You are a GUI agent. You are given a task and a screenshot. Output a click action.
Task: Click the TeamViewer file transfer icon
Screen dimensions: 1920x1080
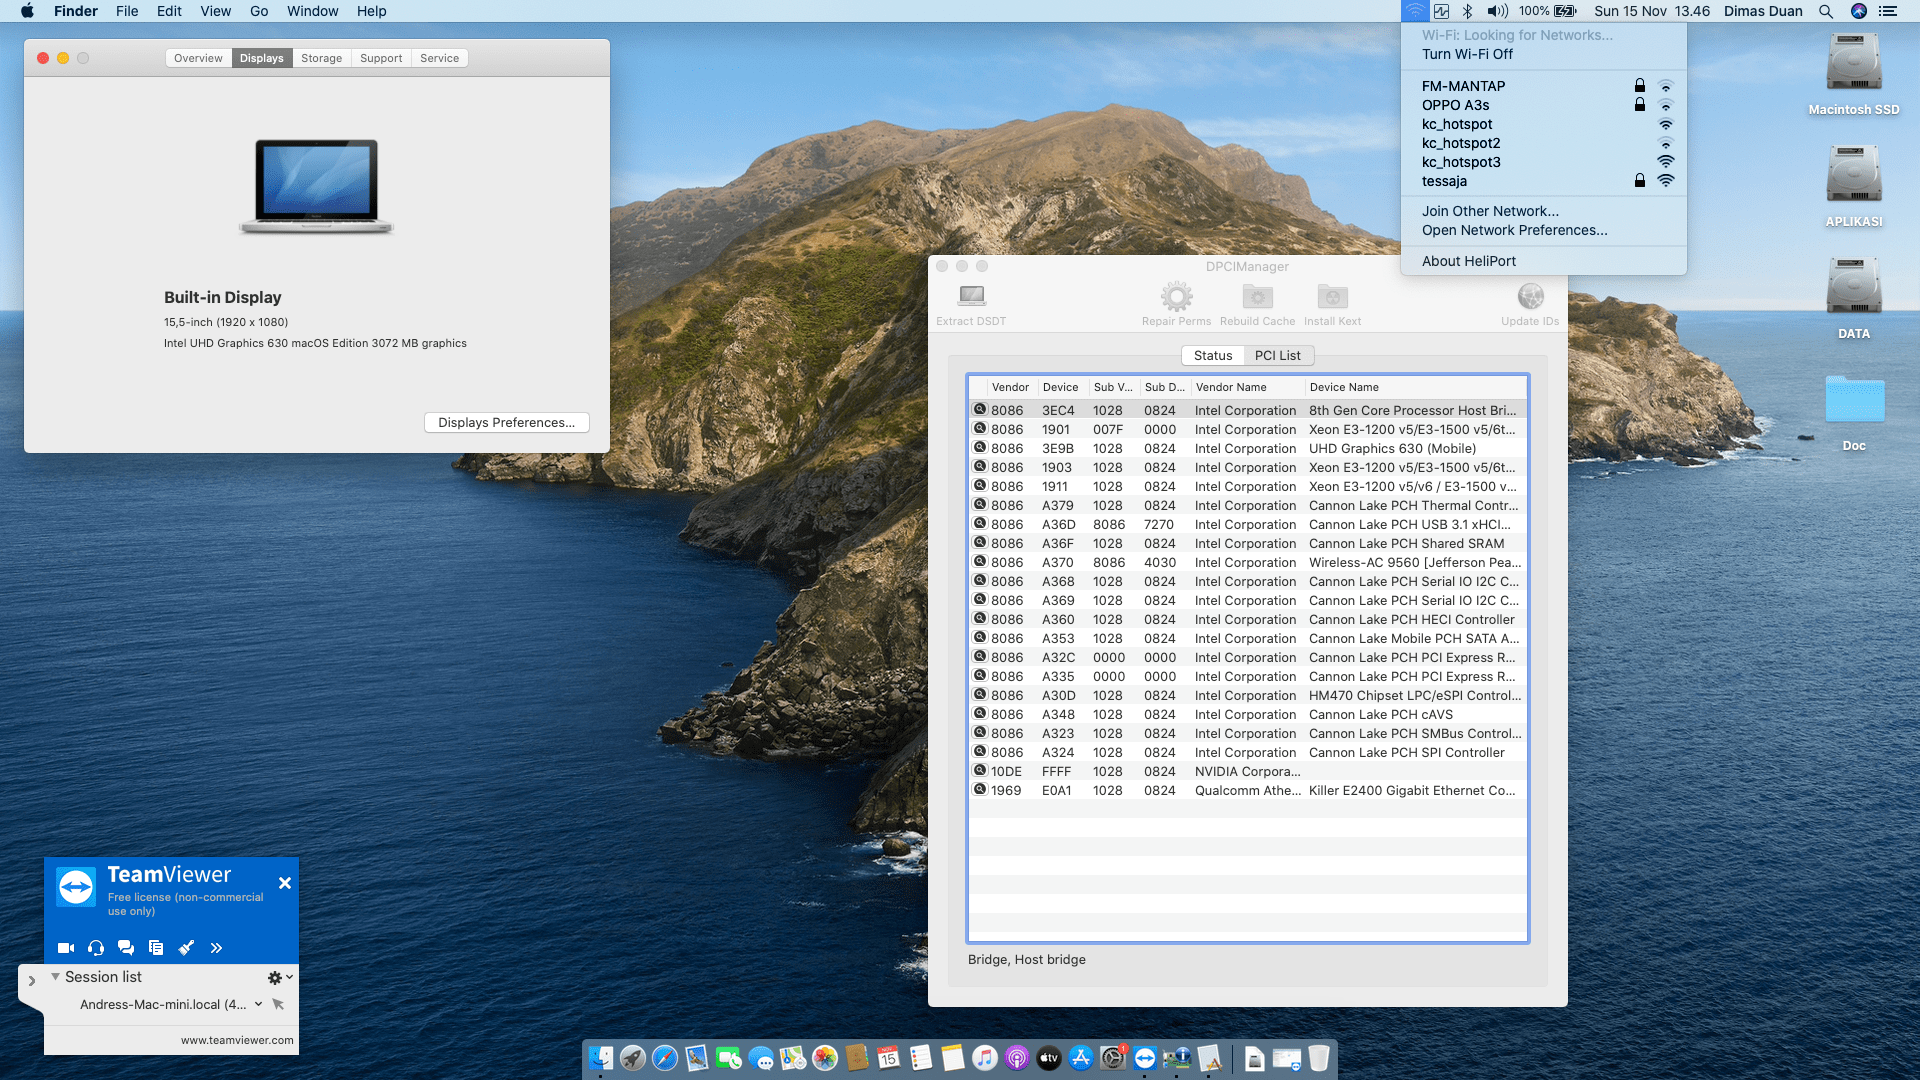[156, 947]
